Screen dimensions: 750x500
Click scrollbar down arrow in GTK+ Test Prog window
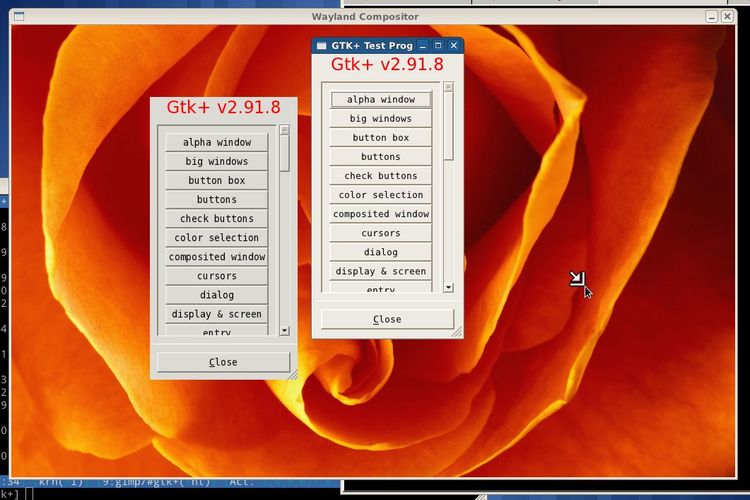coord(448,288)
